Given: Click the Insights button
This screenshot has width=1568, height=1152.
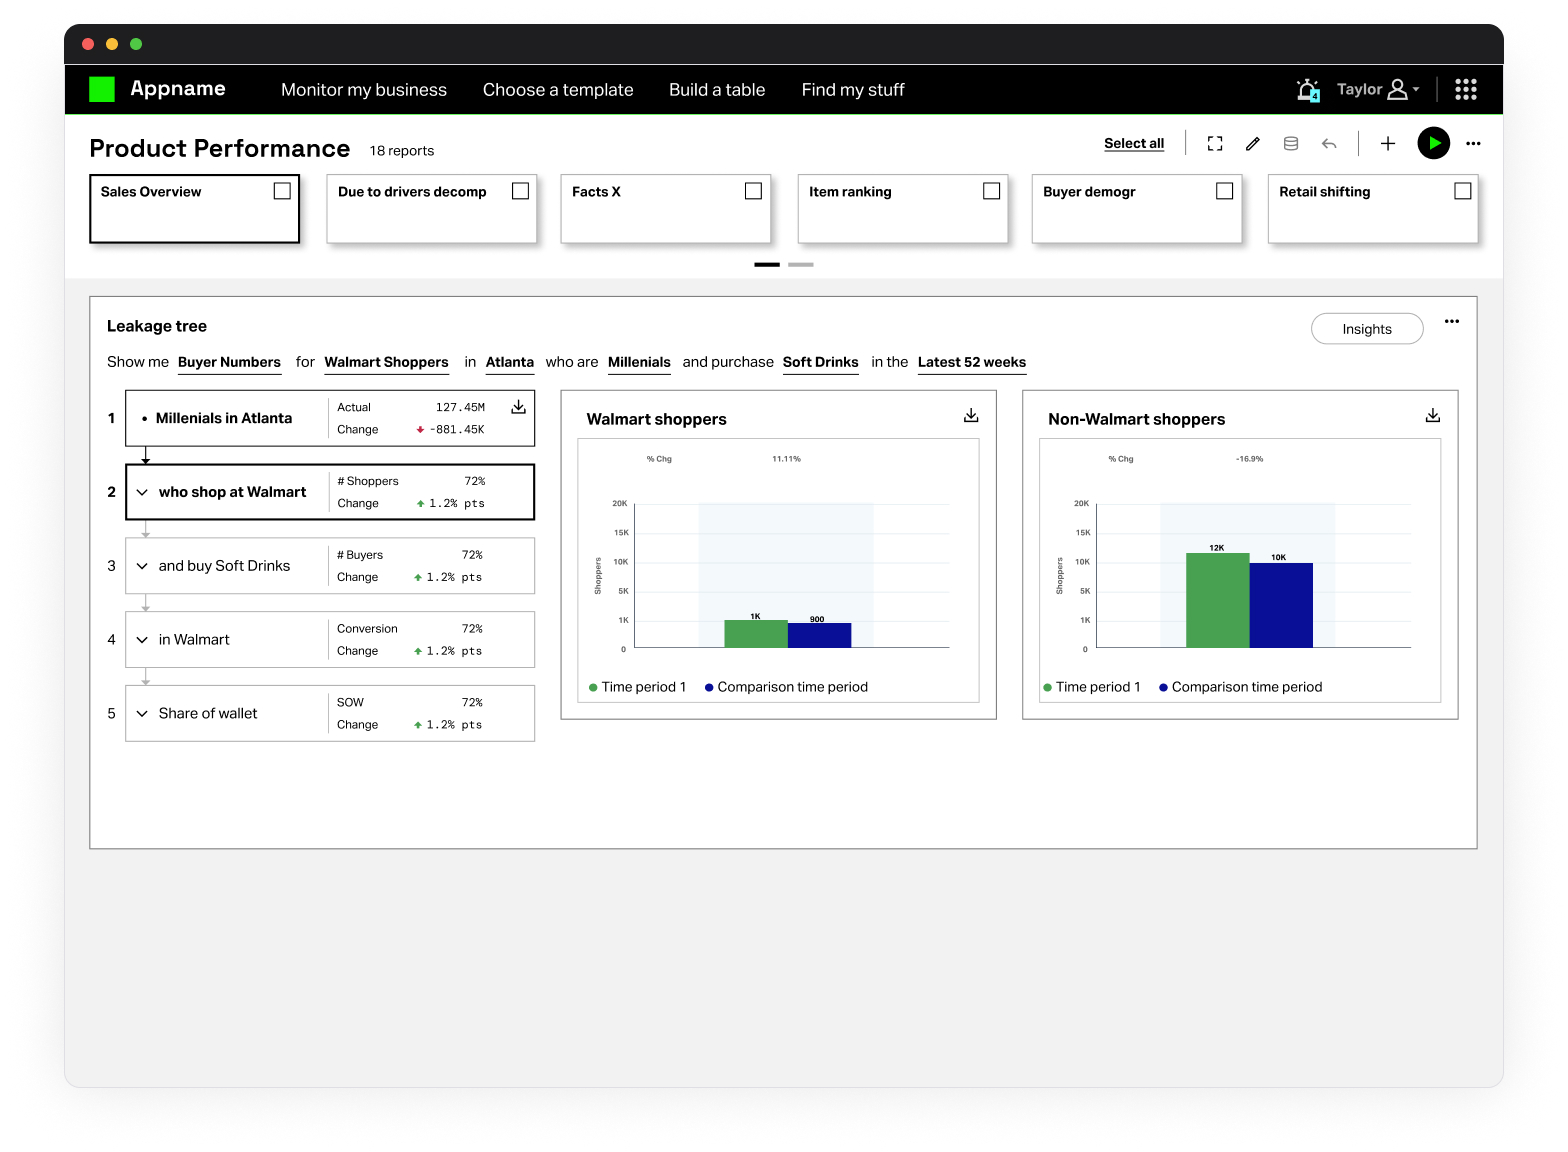Looking at the screenshot, I should pyautogui.click(x=1366, y=329).
